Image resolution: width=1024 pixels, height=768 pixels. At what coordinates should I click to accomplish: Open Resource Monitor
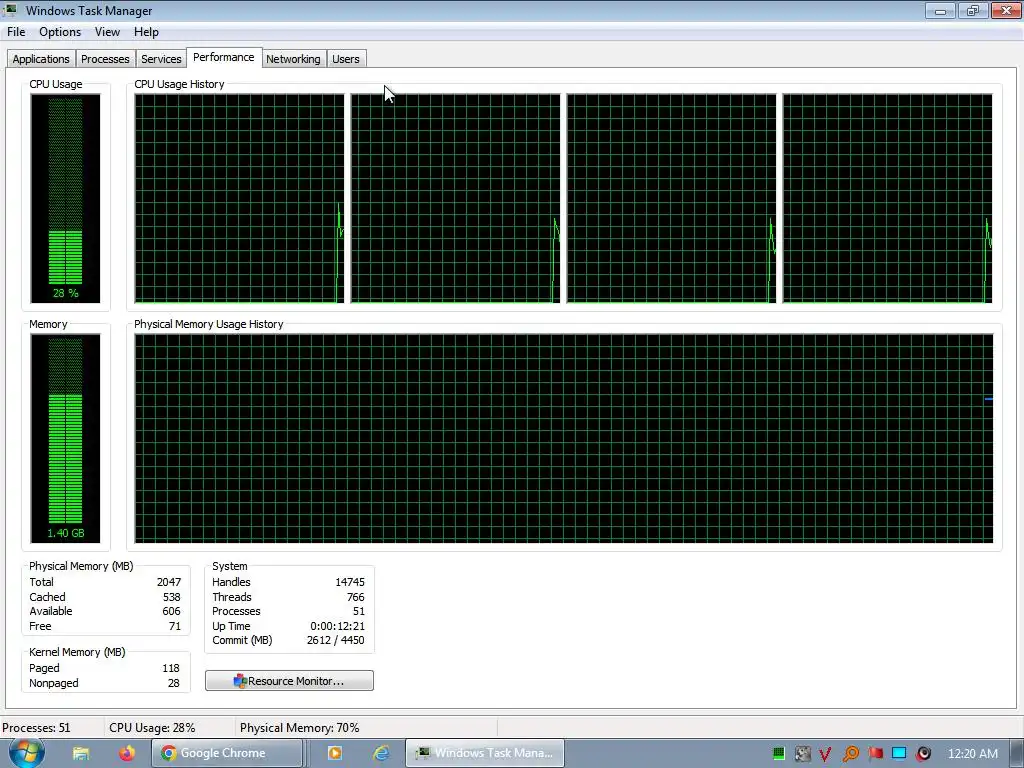click(x=289, y=680)
